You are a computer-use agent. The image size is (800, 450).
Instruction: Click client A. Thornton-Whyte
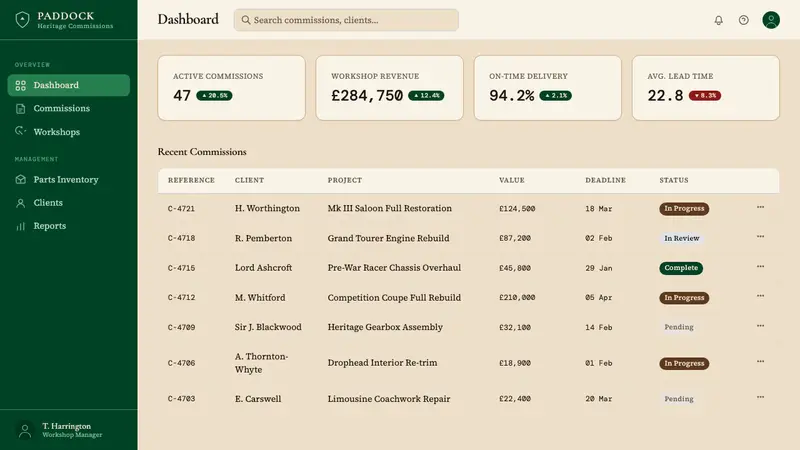(x=261, y=363)
